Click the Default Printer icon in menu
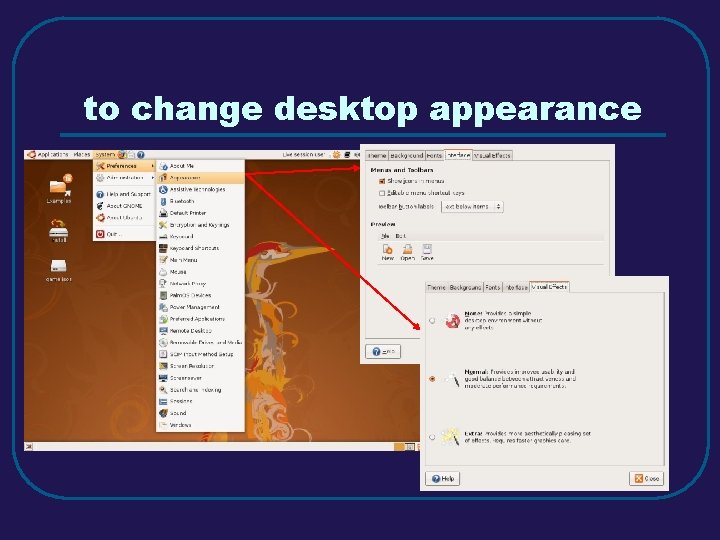The image size is (720, 540). point(163,213)
